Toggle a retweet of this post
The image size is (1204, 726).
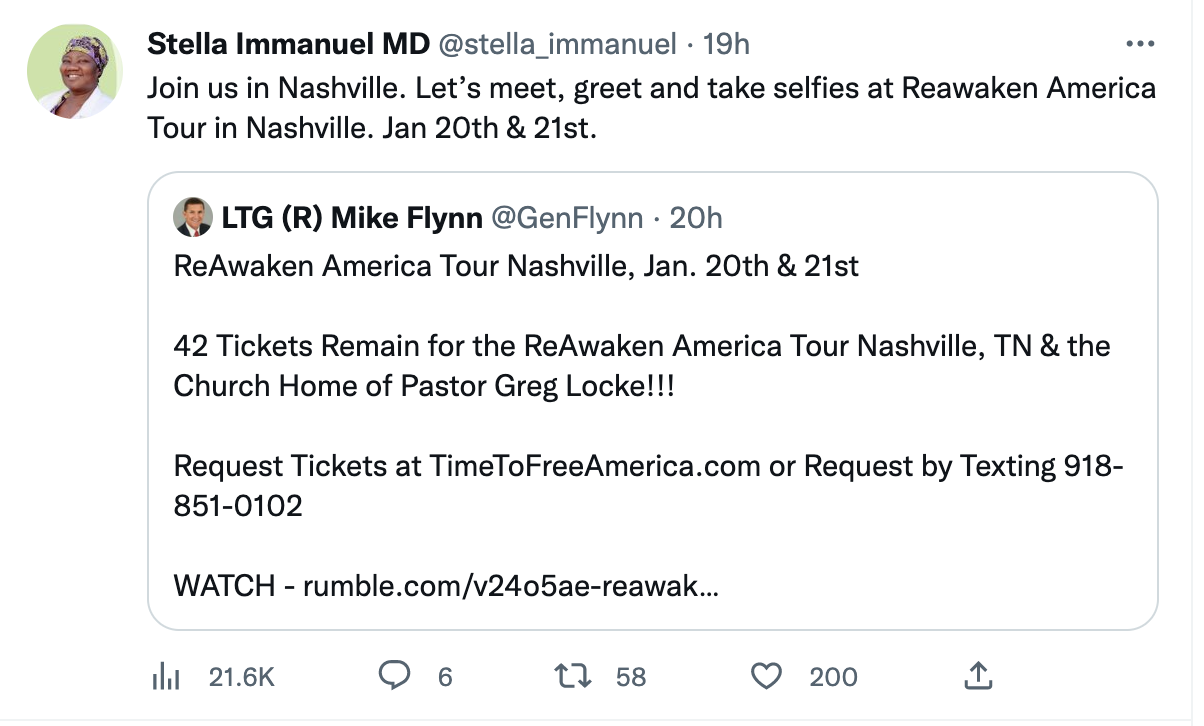click(x=571, y=676)
